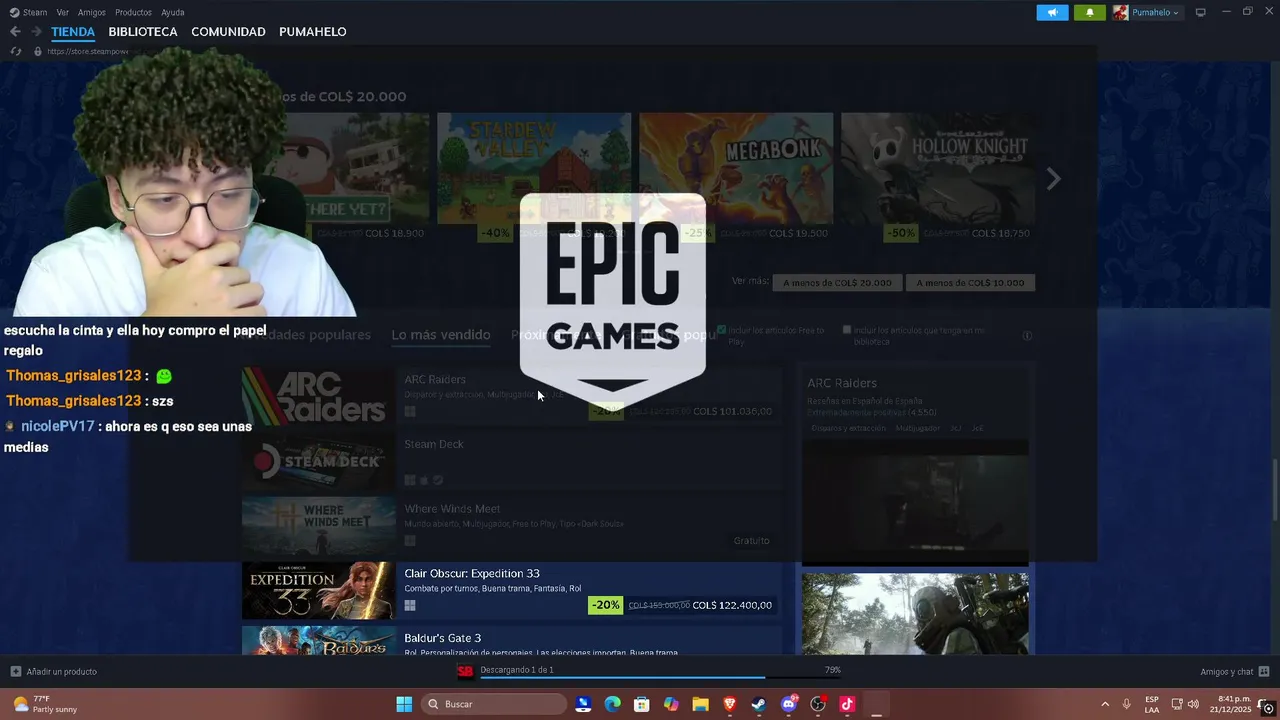Advance carousel with the right chevron arrow
1280x720 pixels.
tap(1053, 179)
